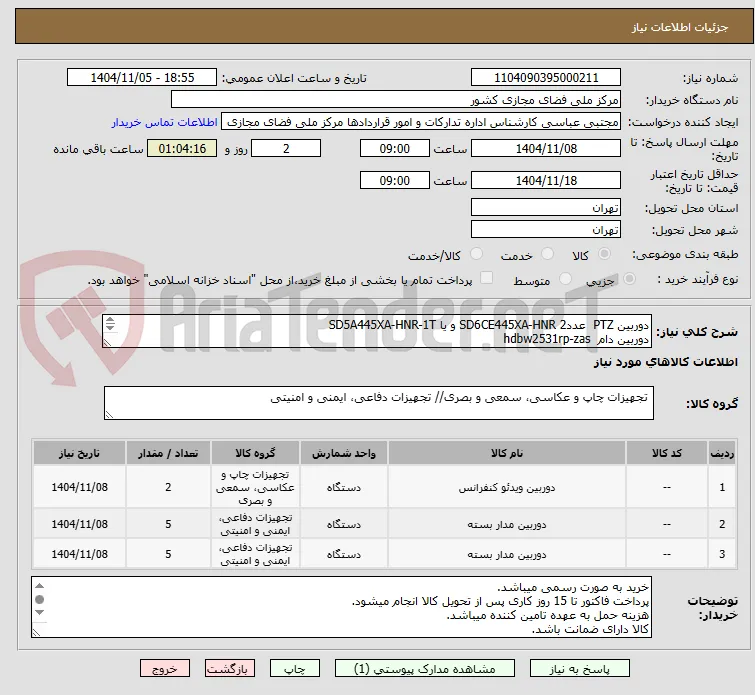Click the نام کالا column header
755x695 pixels.
coord(507,453)
